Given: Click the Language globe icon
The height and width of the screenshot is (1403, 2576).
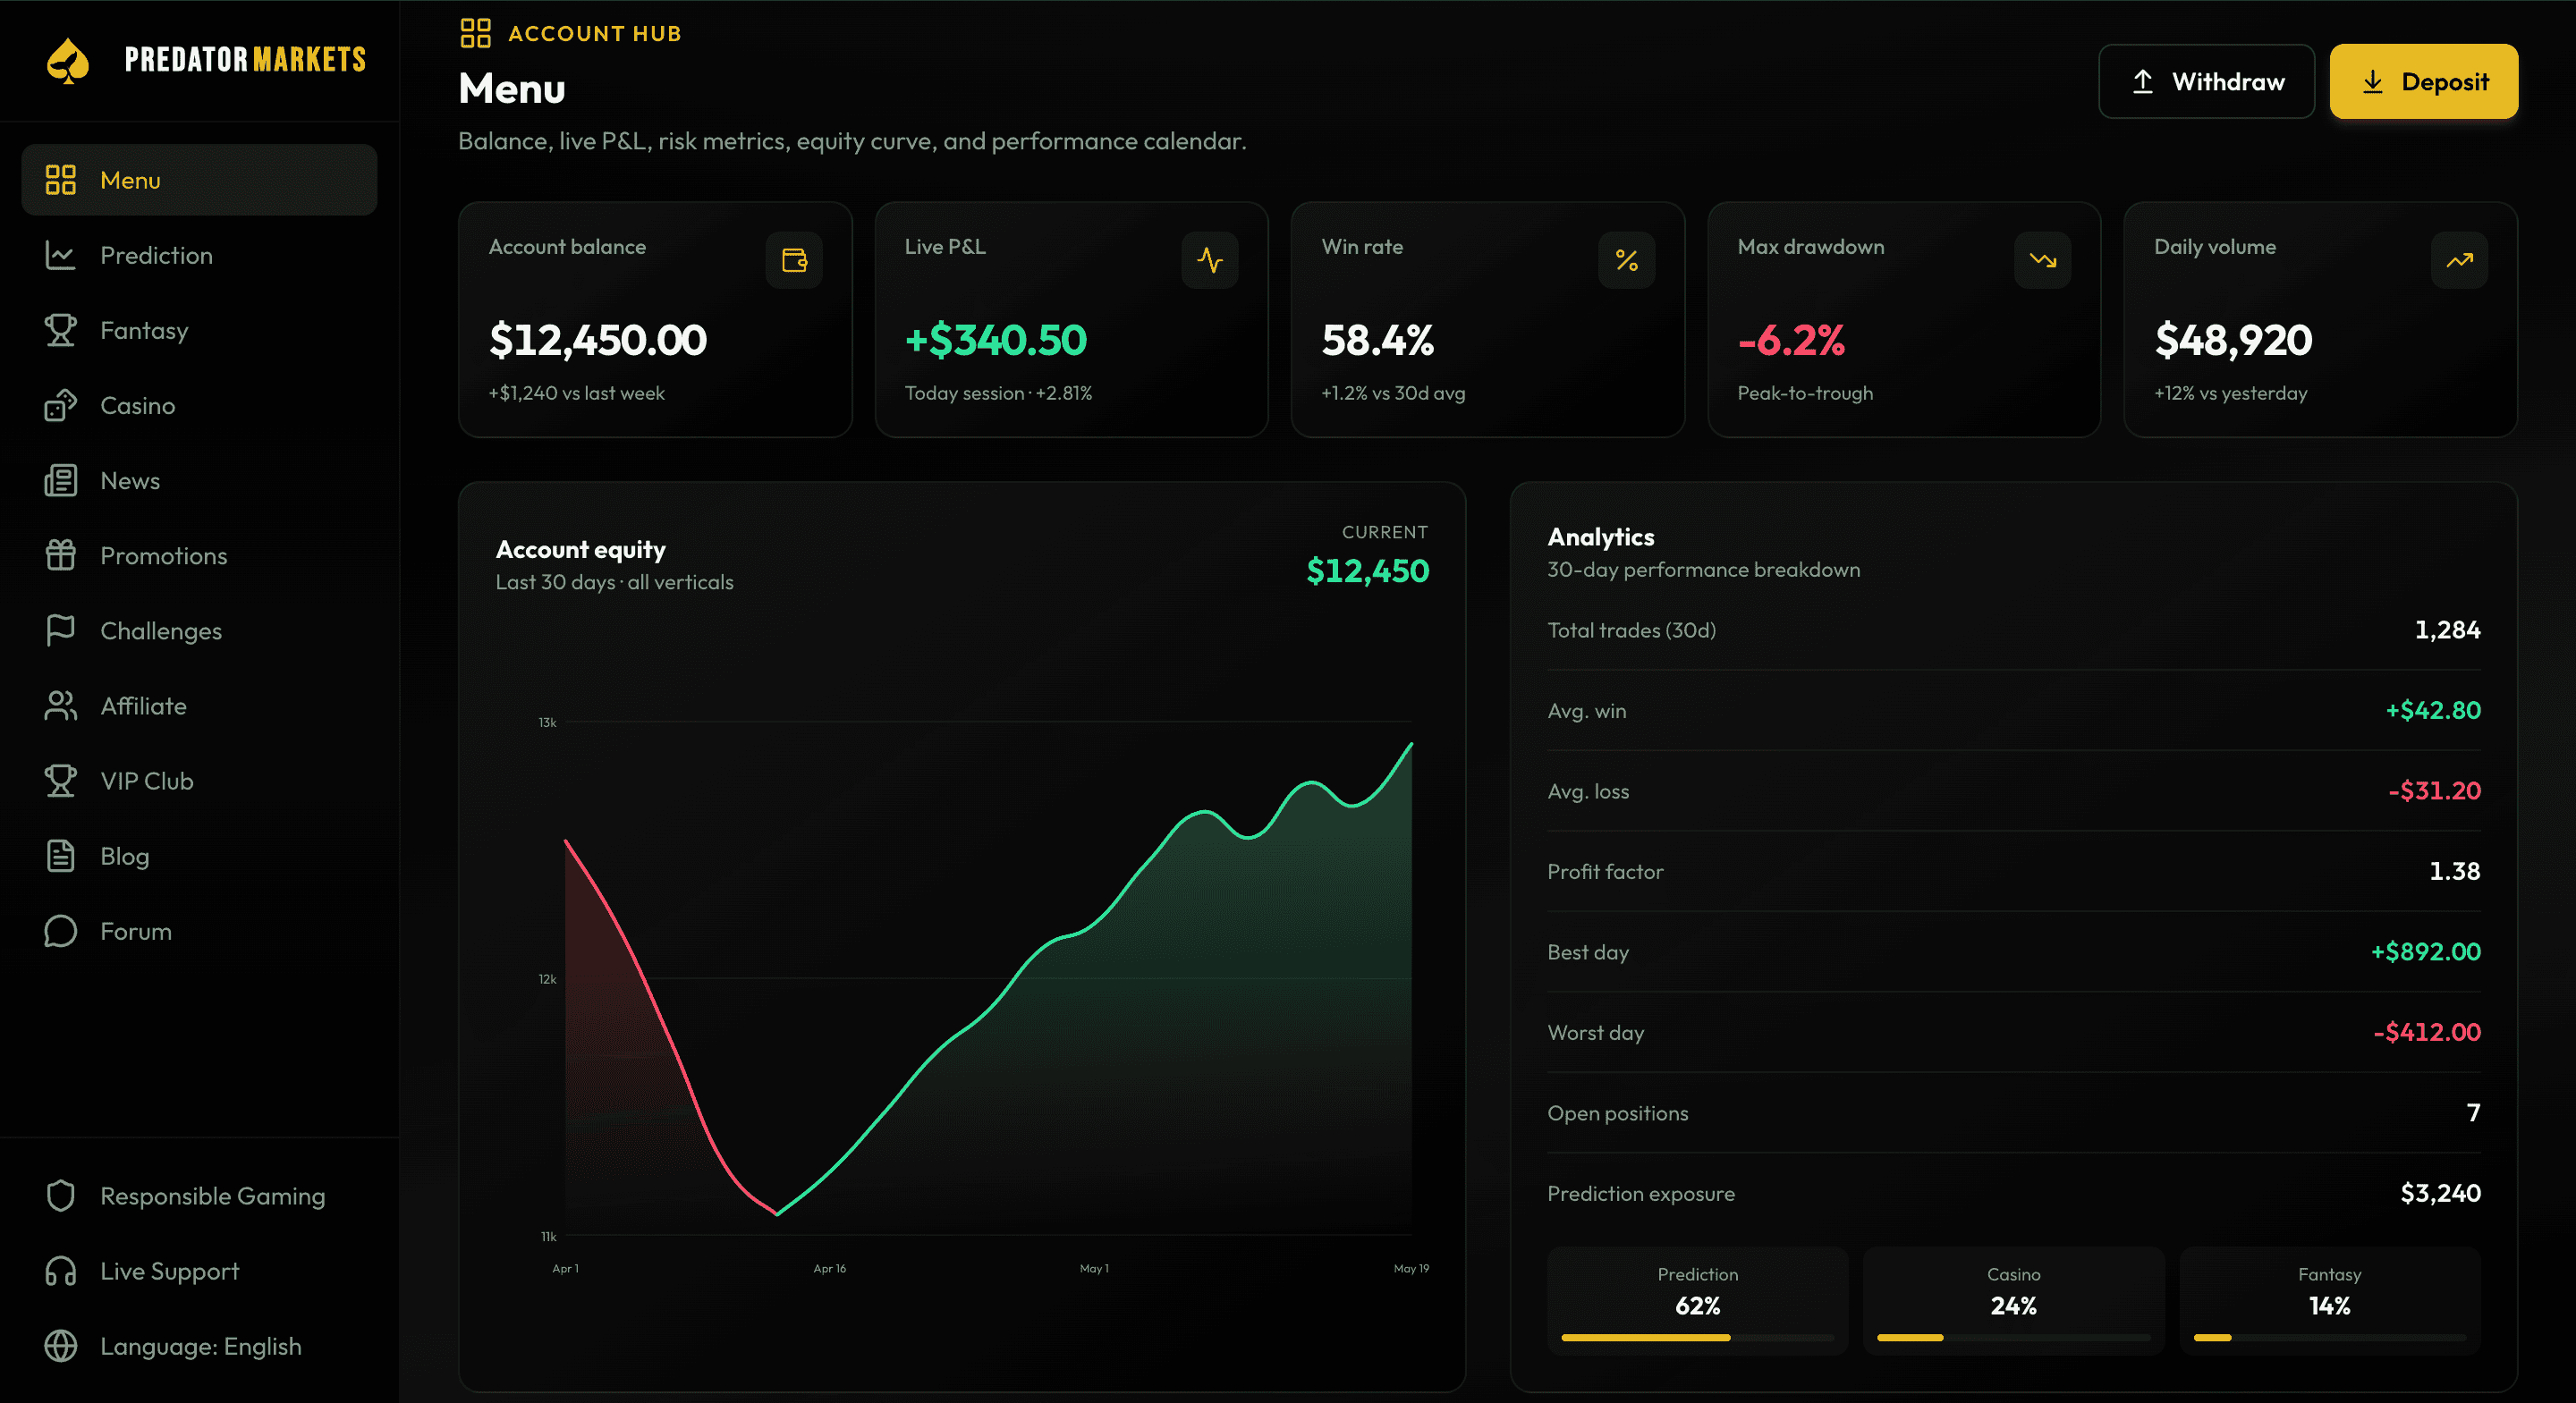Looking at the screenshot, I should (x=60, y=1346).
